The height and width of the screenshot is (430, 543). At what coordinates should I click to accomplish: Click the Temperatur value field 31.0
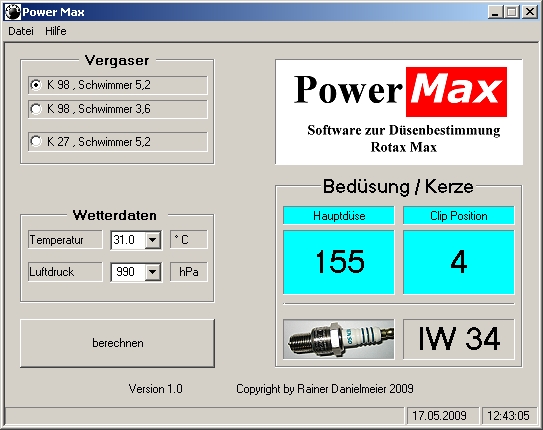pos(128,240)
